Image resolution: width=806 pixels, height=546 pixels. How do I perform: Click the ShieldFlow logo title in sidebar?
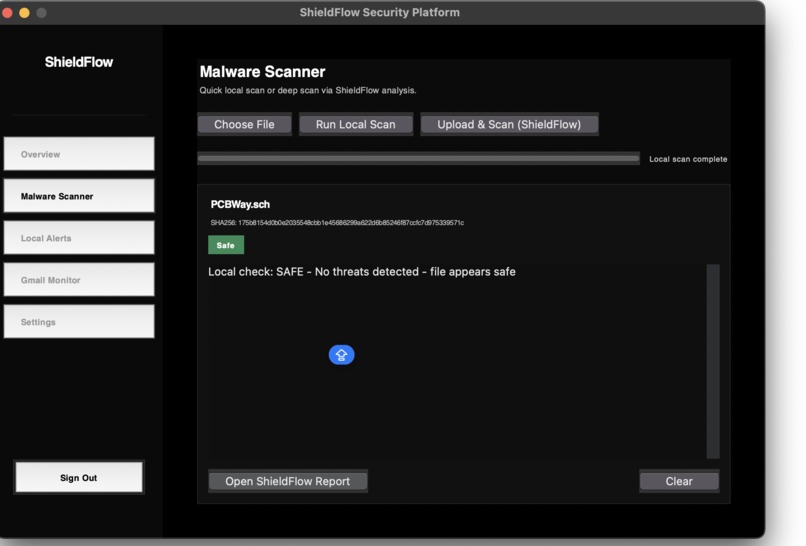pyautogui.click(x=79, y=62)
